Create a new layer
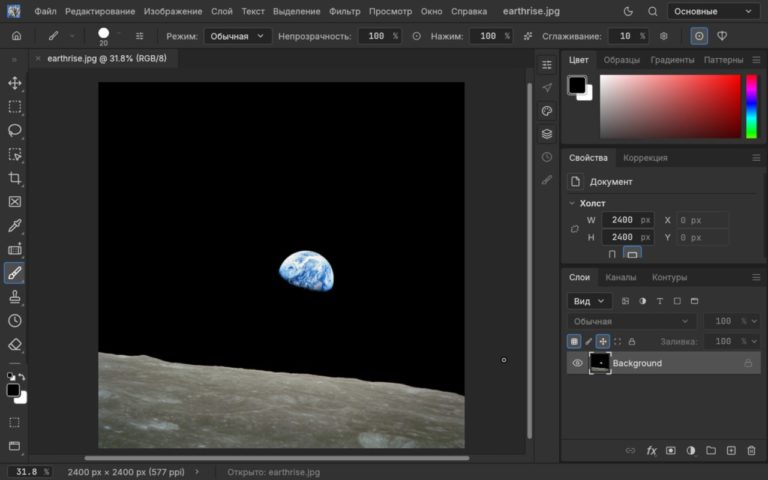The height and width of the screenshot is (480, 768). tap(731, 451)
